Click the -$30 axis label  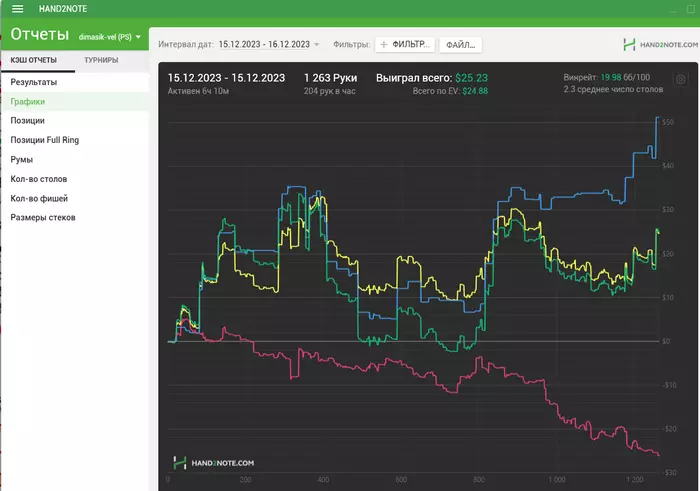pos(668,472)
